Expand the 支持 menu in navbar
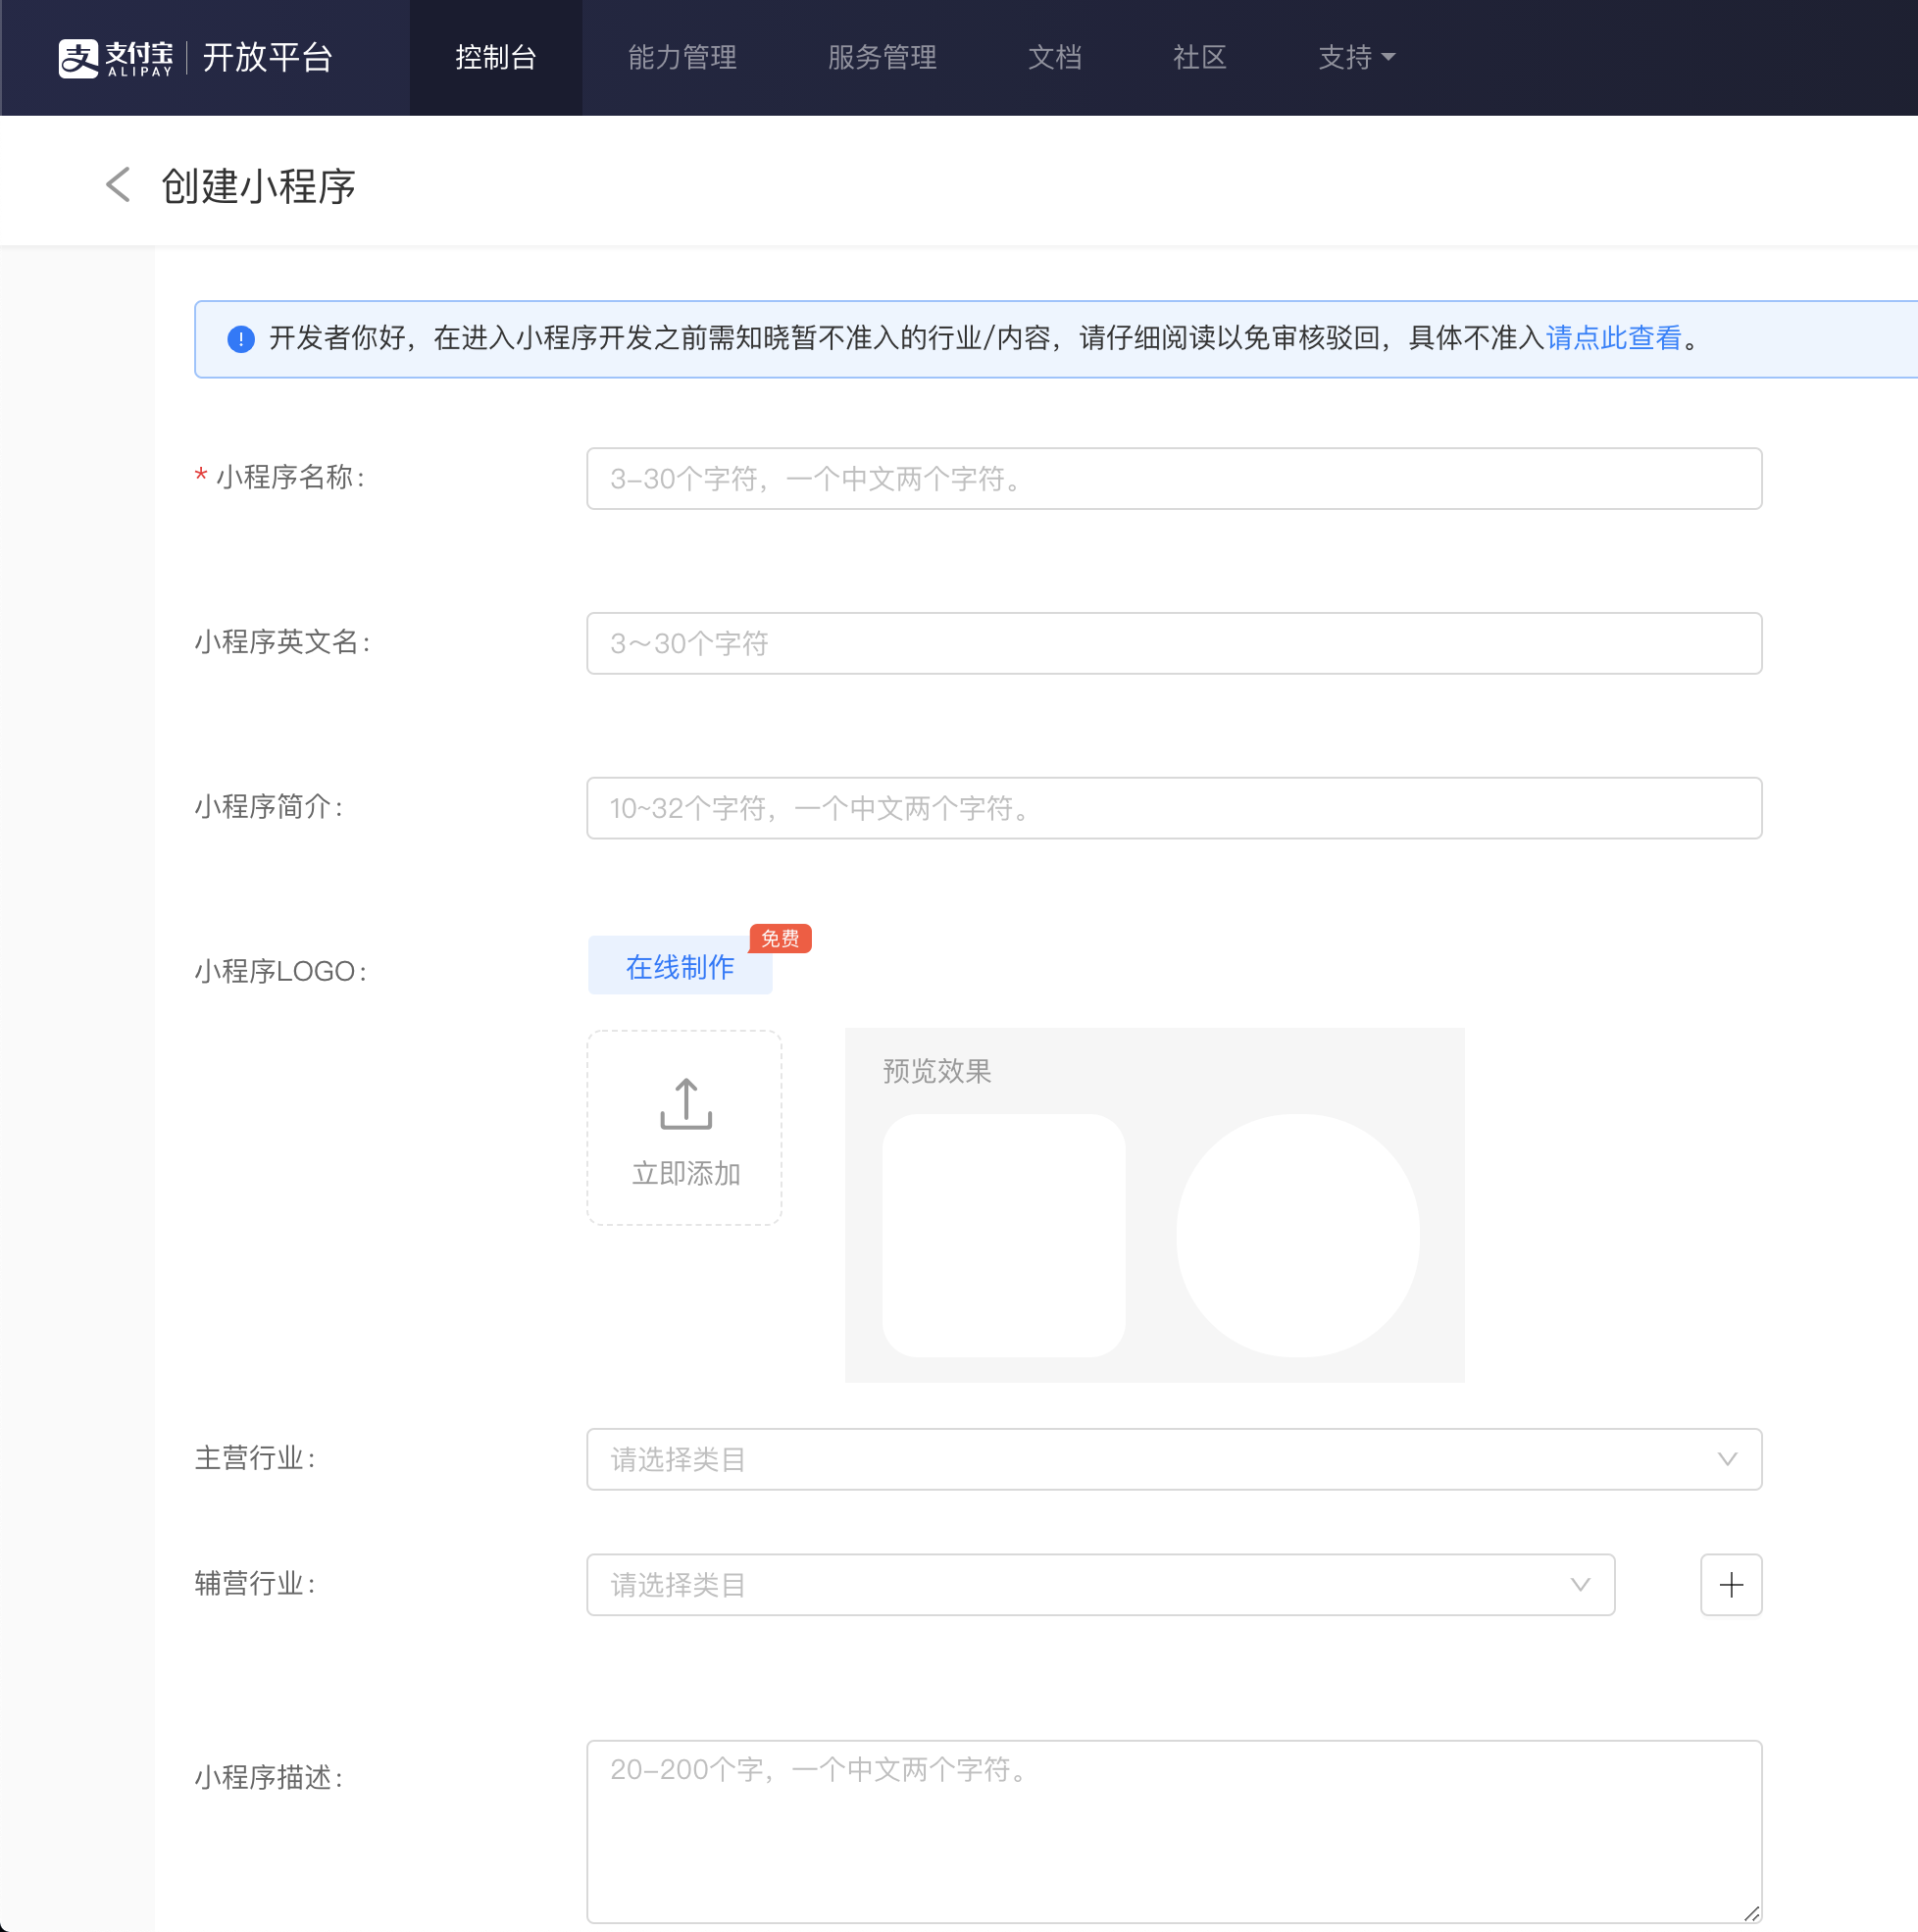1918x1932 pixels. click(x=1355, y=58)
